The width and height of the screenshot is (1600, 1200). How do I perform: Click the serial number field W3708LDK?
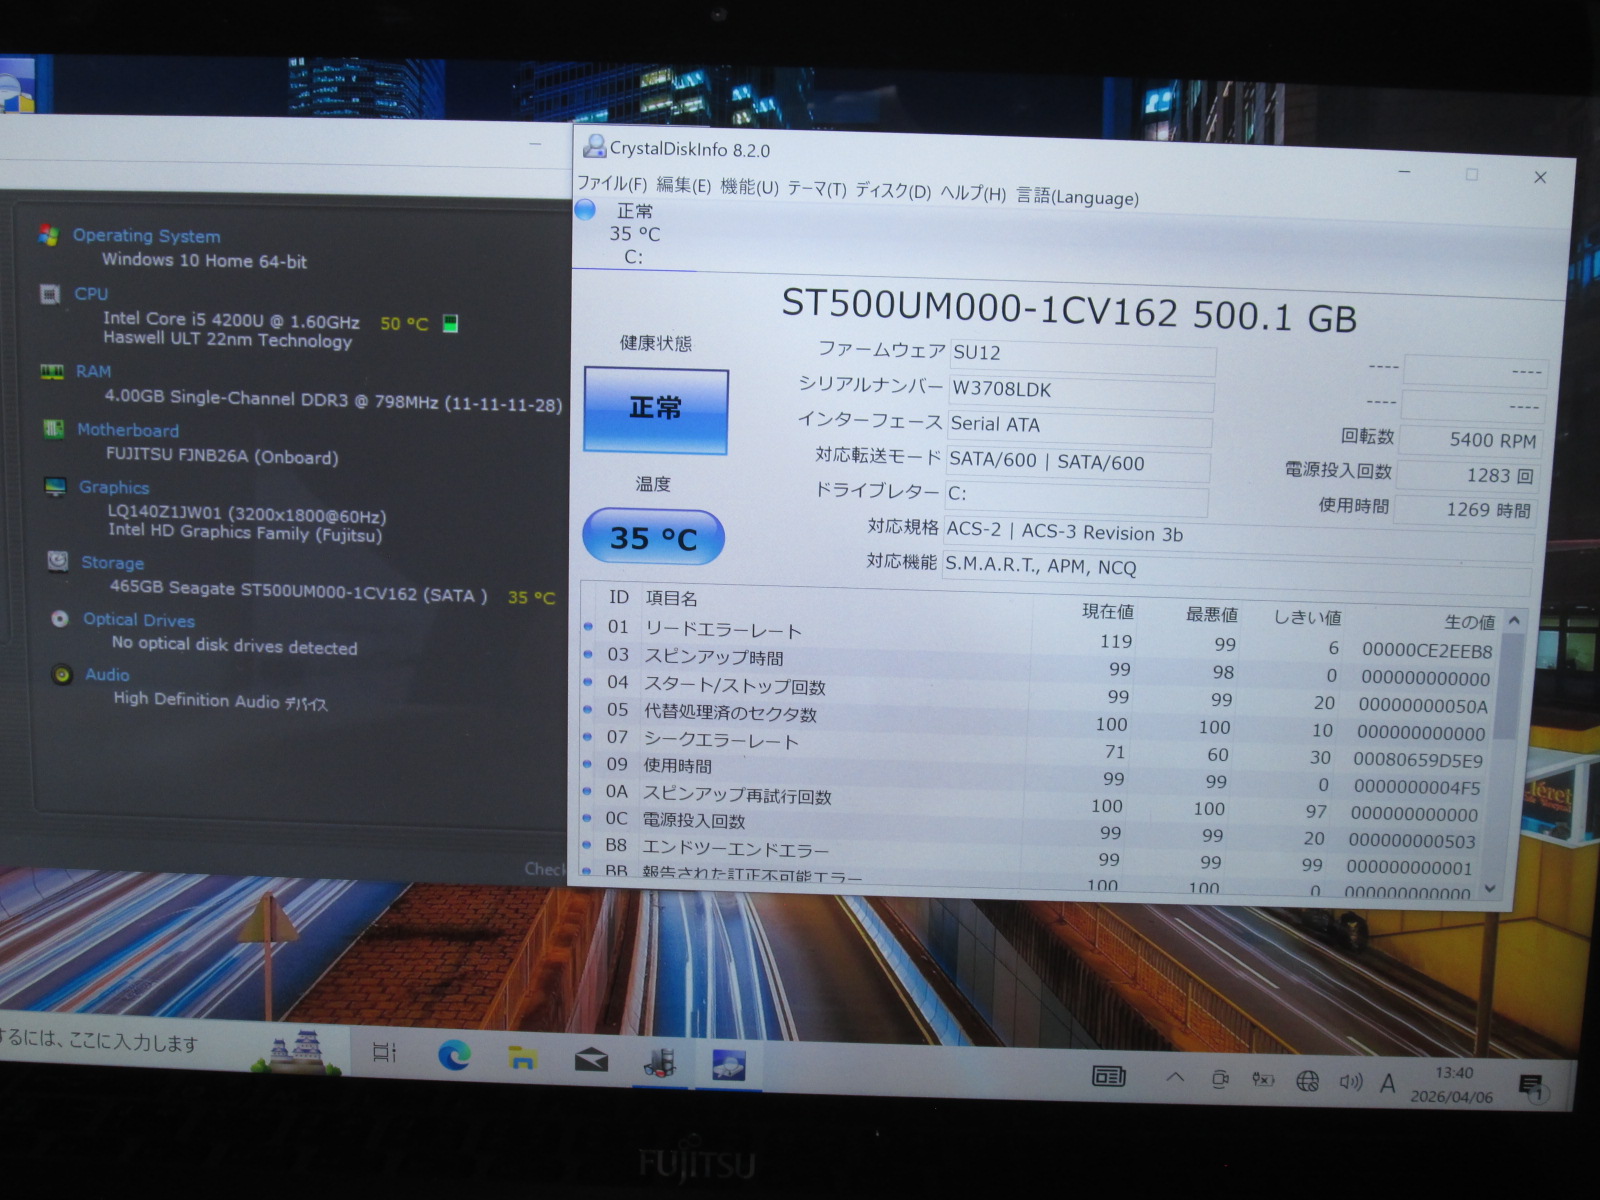[x=1080, y=391]
